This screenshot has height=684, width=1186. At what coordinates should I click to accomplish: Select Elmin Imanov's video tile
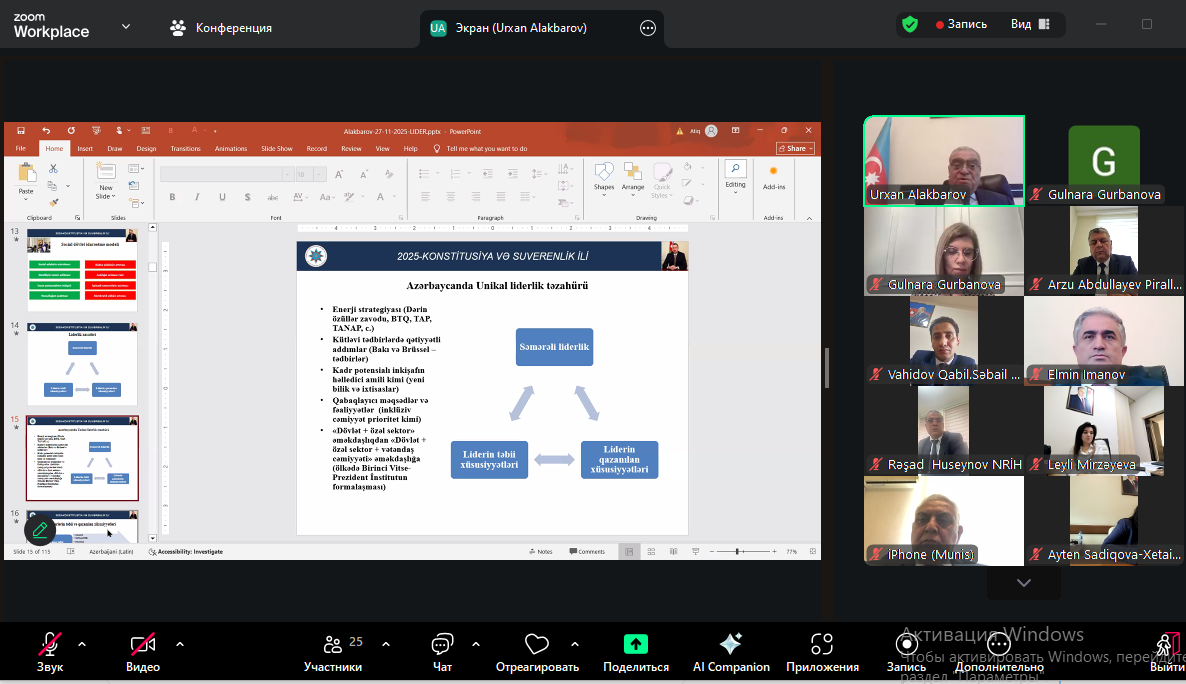point(1104,340)
